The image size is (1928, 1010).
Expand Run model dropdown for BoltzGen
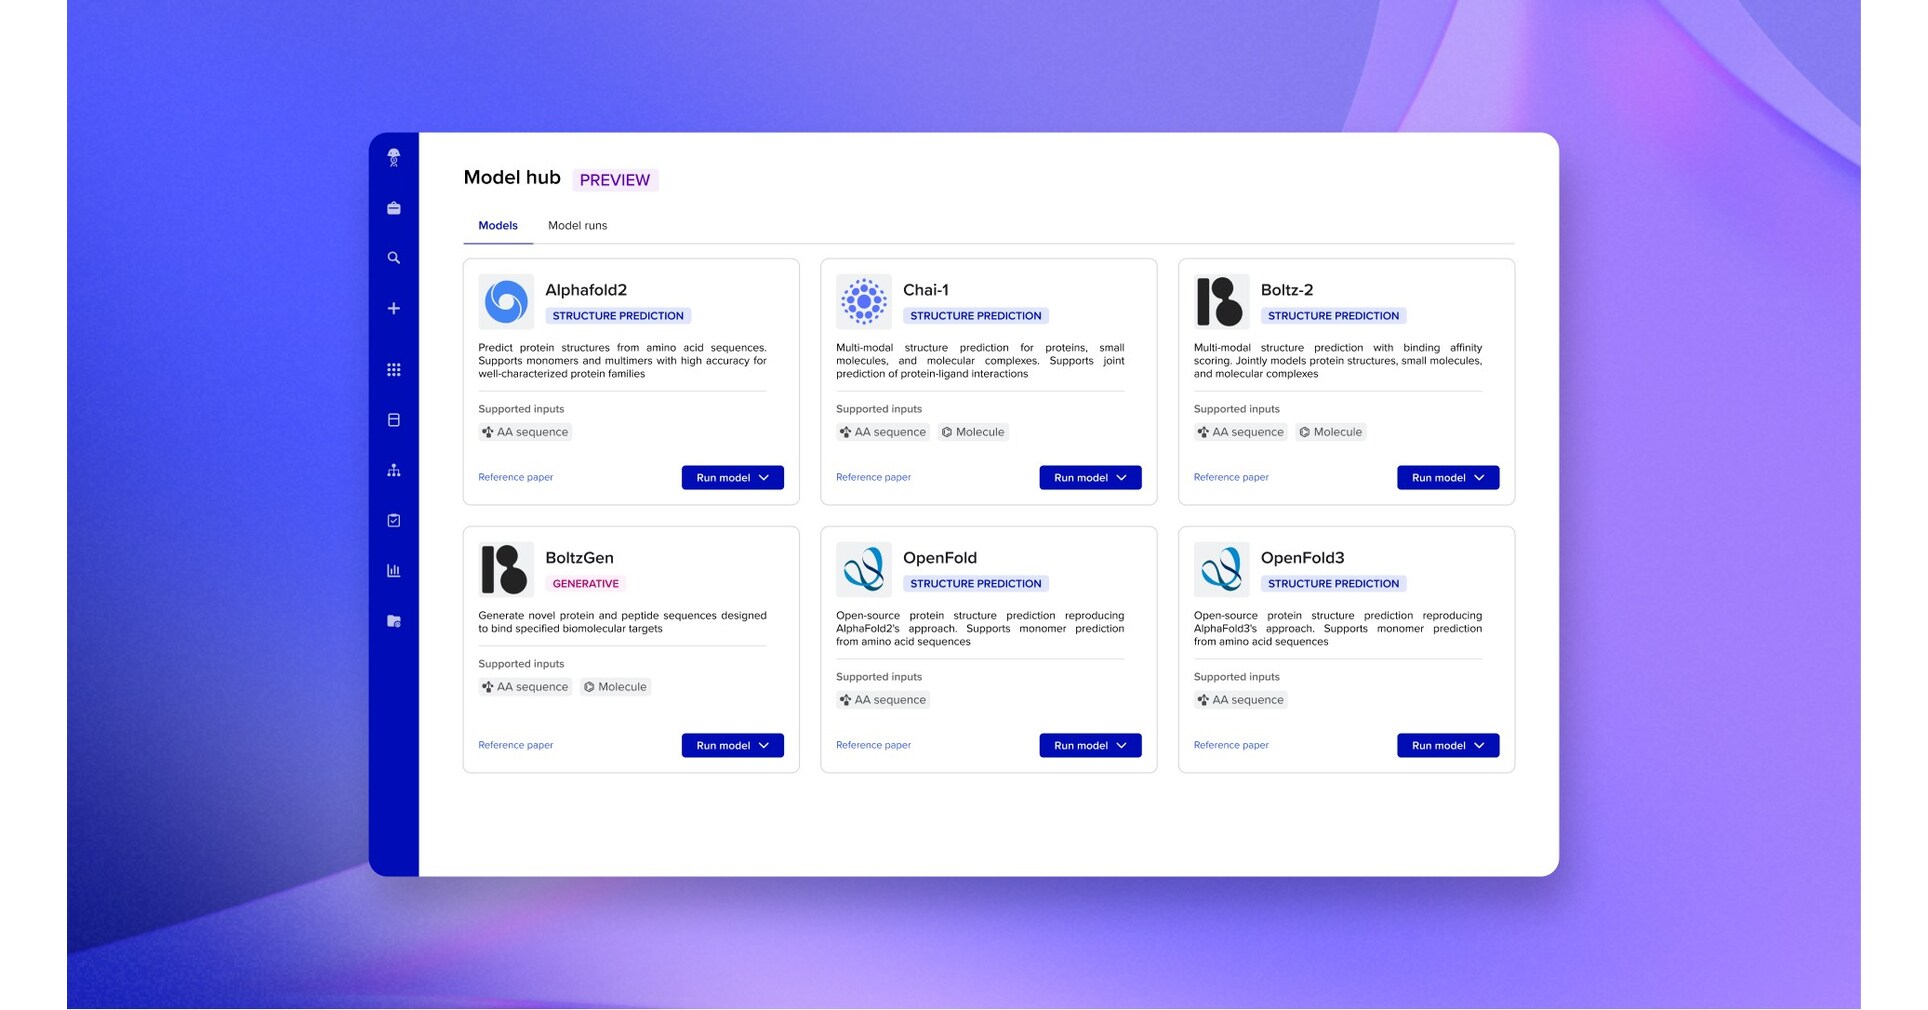[x=733, y=746]
